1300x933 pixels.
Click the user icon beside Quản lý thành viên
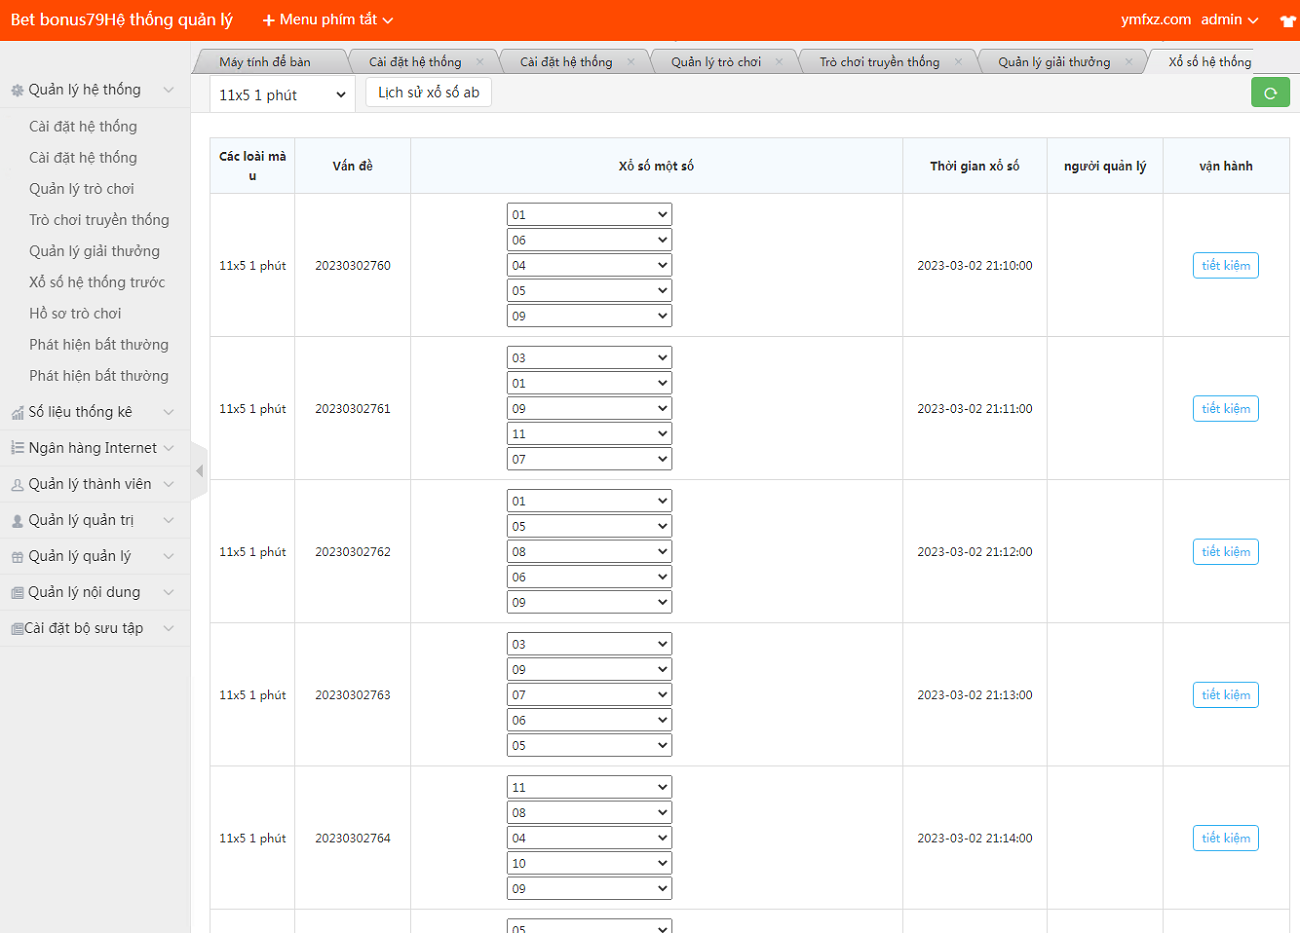click(x=17, y=484)
